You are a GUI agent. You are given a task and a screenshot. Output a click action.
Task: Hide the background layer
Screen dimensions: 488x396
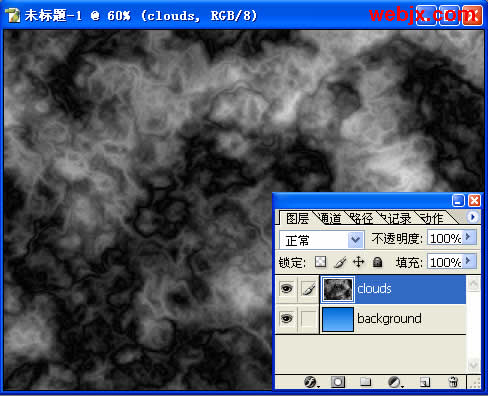pos(286,319)
